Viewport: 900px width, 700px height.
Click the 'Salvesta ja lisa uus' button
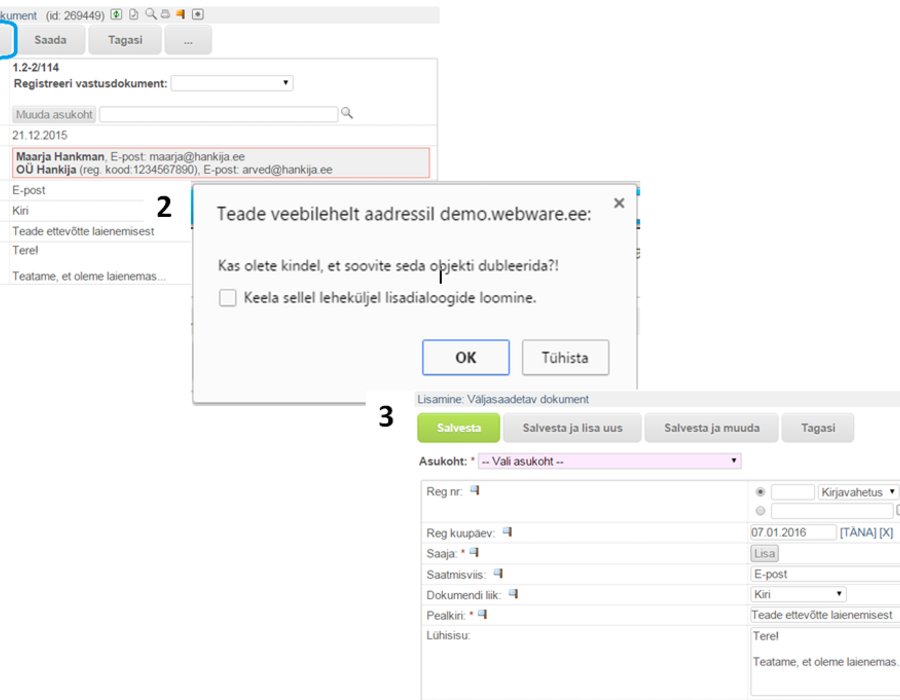tap(572, 428)
